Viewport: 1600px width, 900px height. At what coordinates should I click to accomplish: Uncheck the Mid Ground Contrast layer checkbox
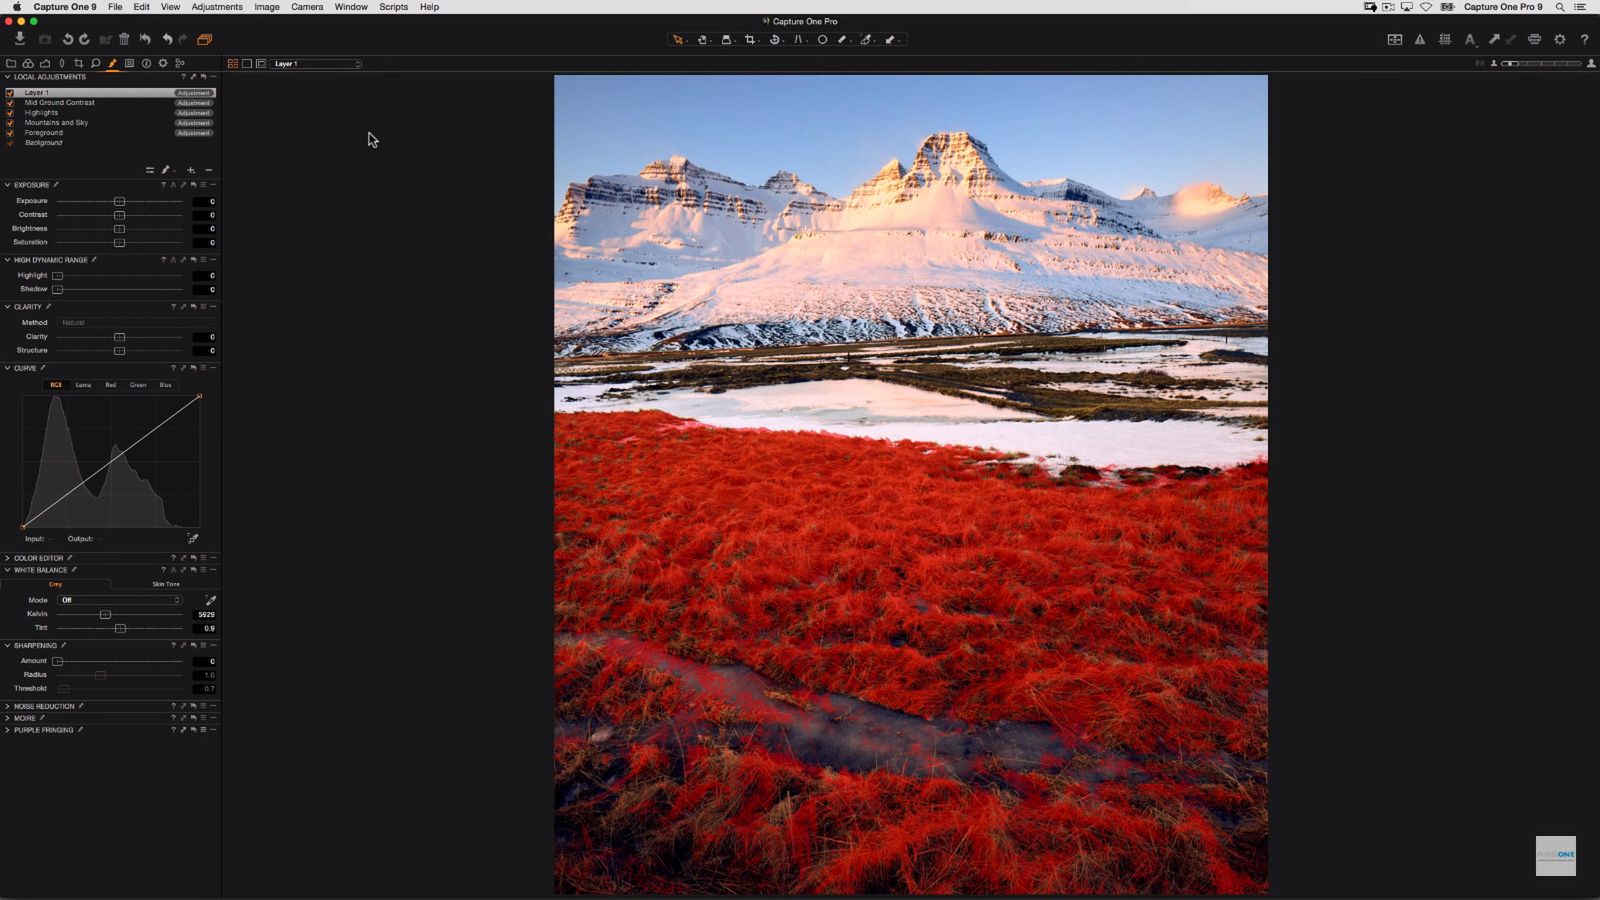[x=10, y=103]
